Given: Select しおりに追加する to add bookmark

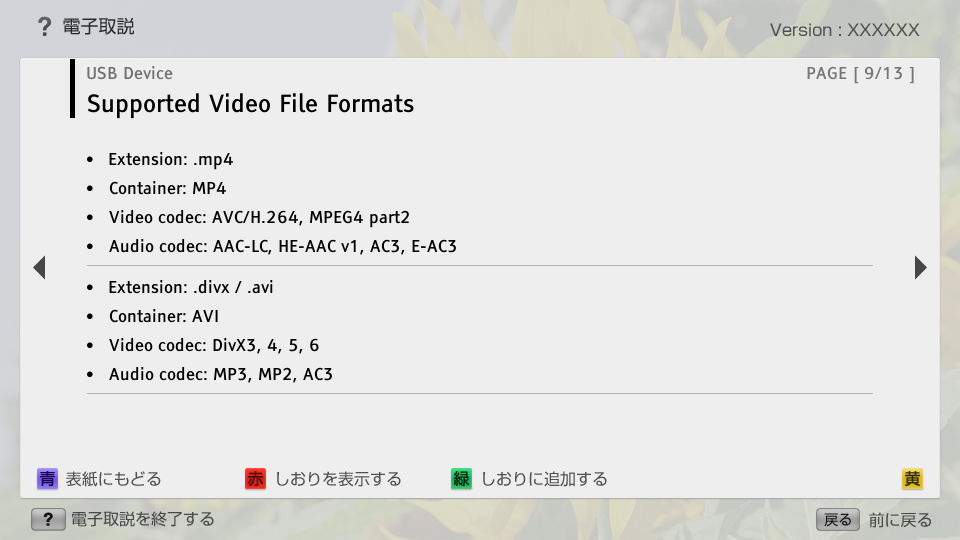Looking at the screenshot, I should point(544,479).
